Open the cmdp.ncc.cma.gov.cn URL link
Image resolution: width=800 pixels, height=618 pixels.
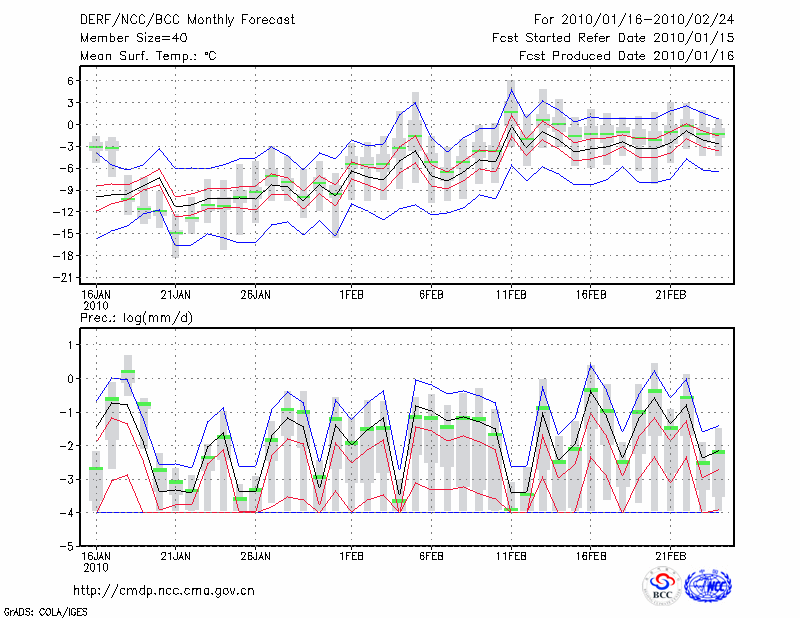coord(164,590)
